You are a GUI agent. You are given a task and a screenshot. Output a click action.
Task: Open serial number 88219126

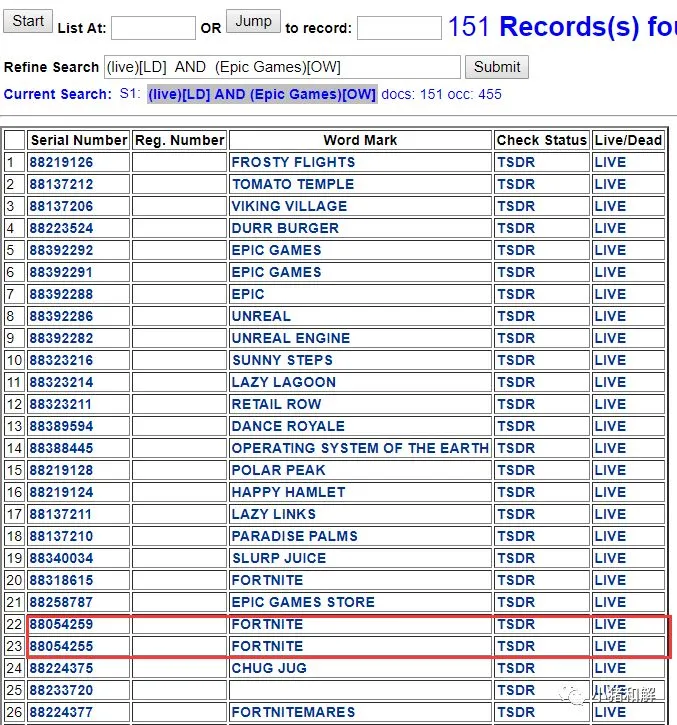[61, 162]
